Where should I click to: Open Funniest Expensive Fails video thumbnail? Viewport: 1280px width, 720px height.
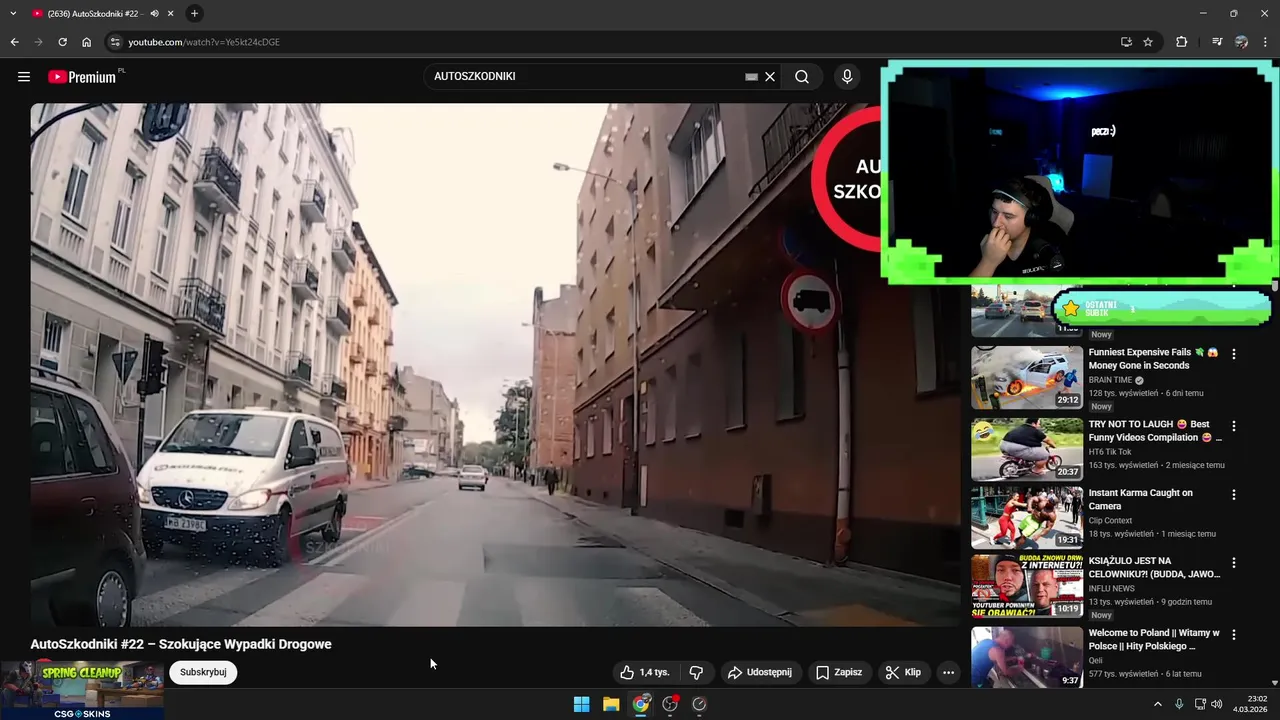pyautogui.click(x=1027, y=377)
